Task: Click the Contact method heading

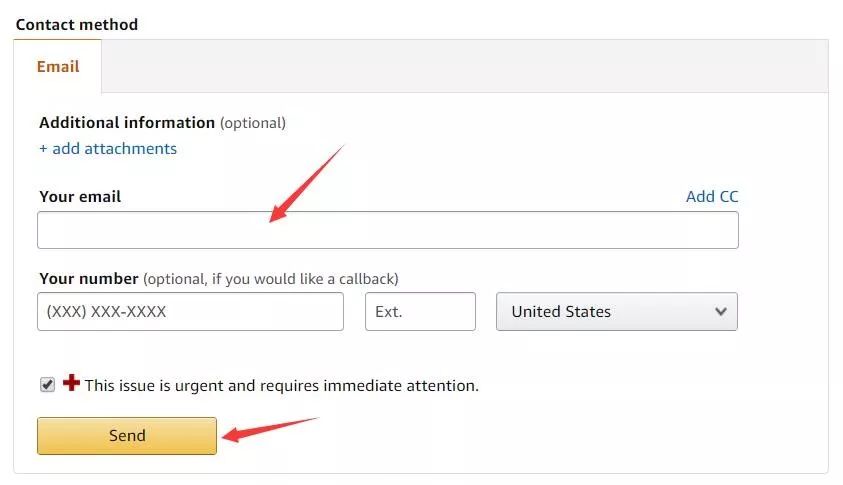Action: (x=77, y=25)
